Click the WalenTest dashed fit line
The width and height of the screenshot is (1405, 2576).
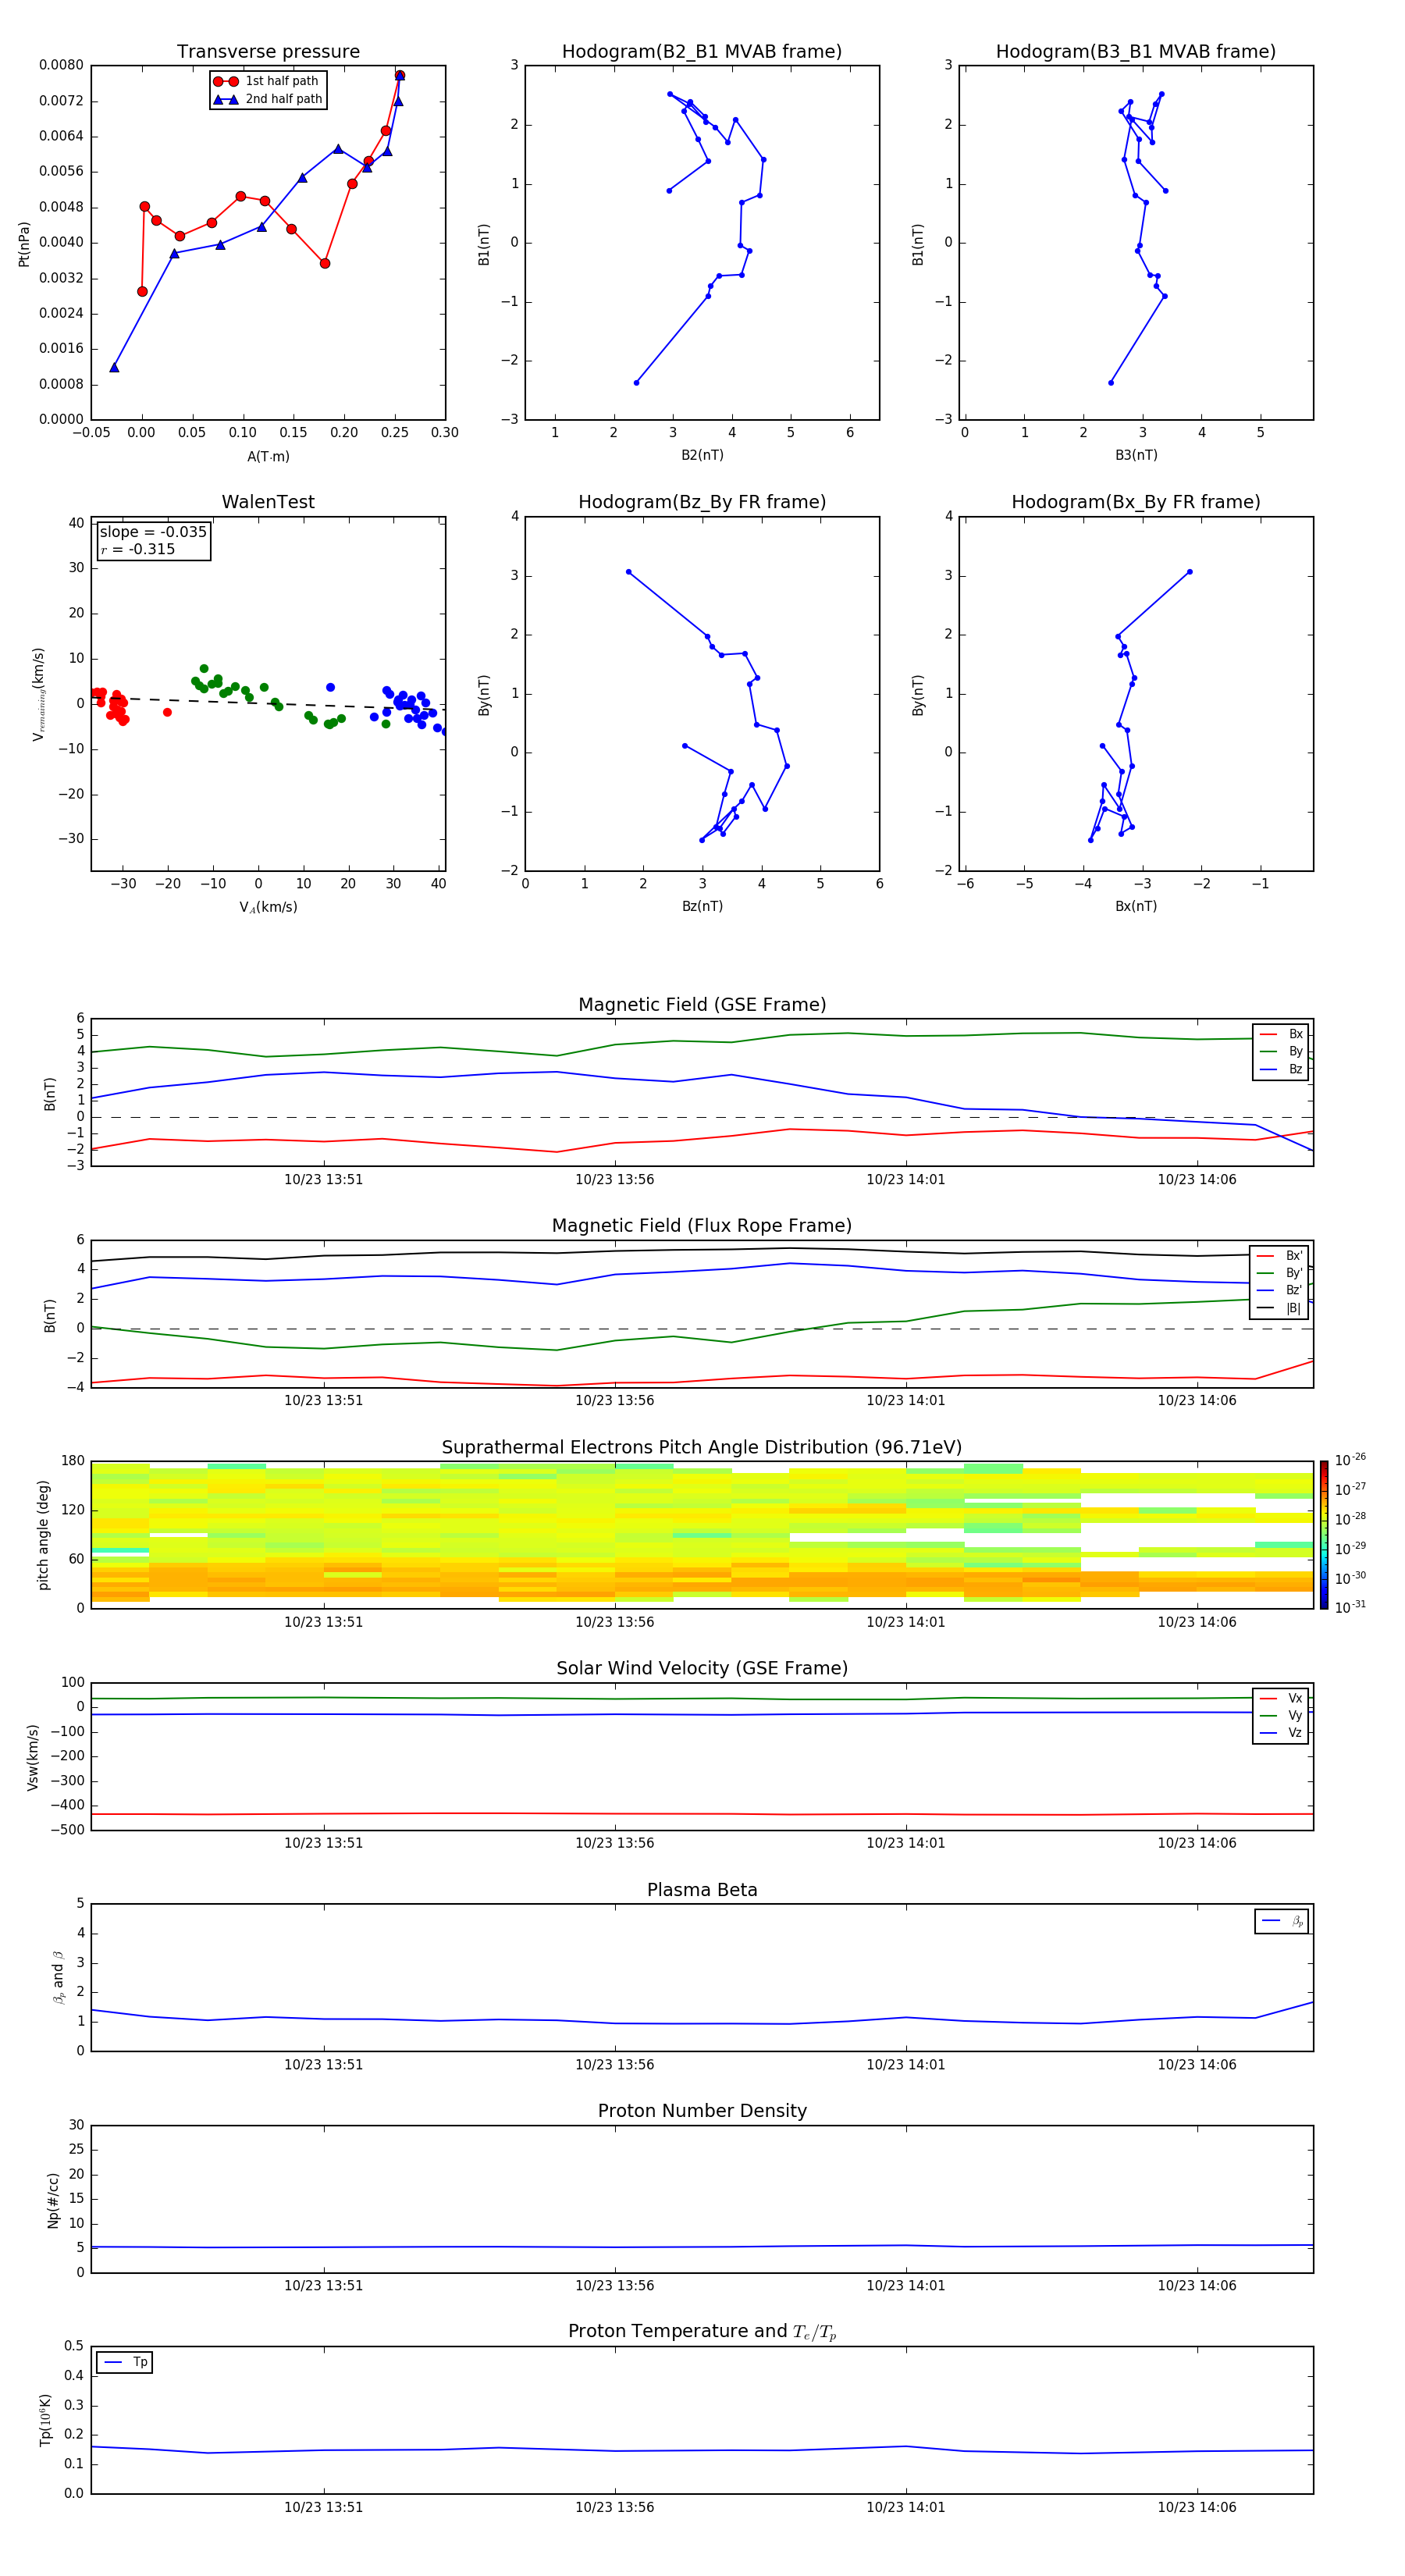pos(268,703)
